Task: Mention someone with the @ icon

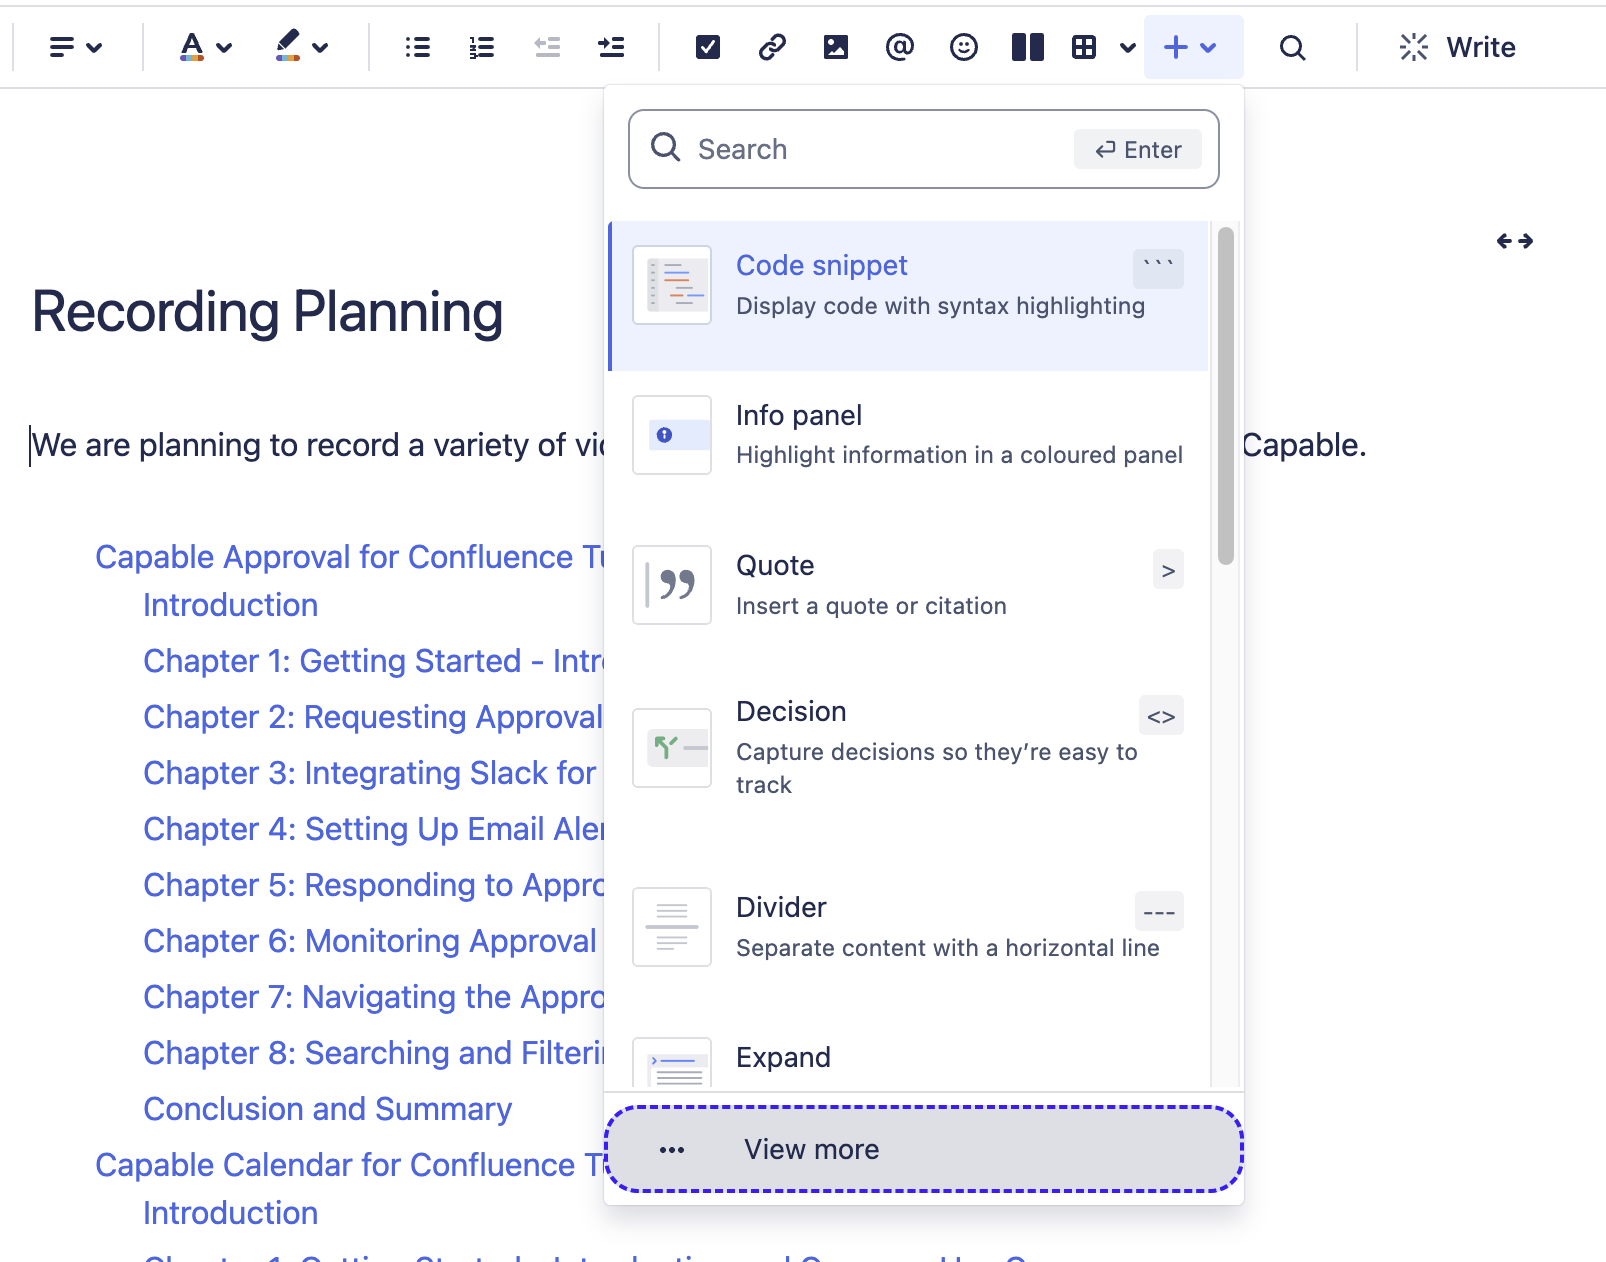Action: point(900,47)
